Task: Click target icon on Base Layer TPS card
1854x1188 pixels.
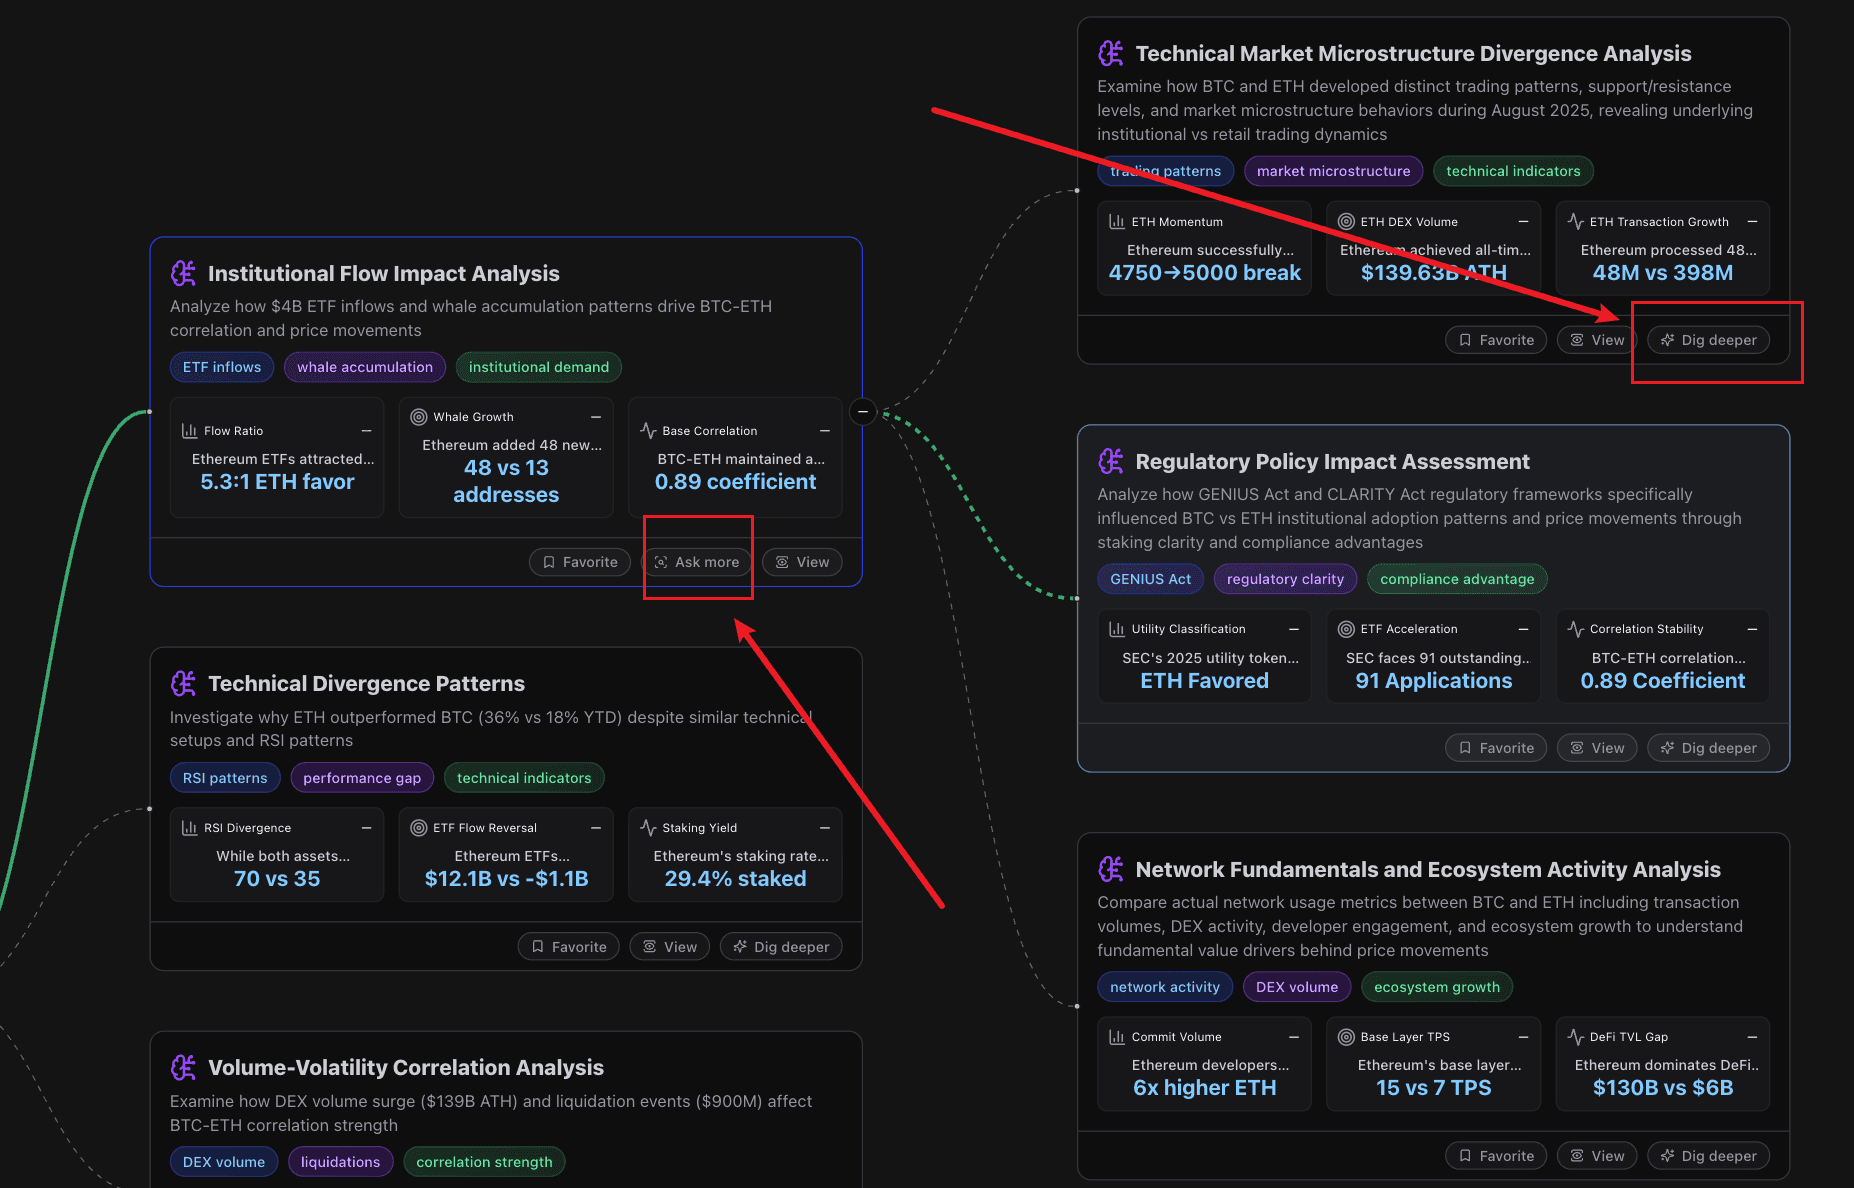Action: (x=1346, y=1037)
